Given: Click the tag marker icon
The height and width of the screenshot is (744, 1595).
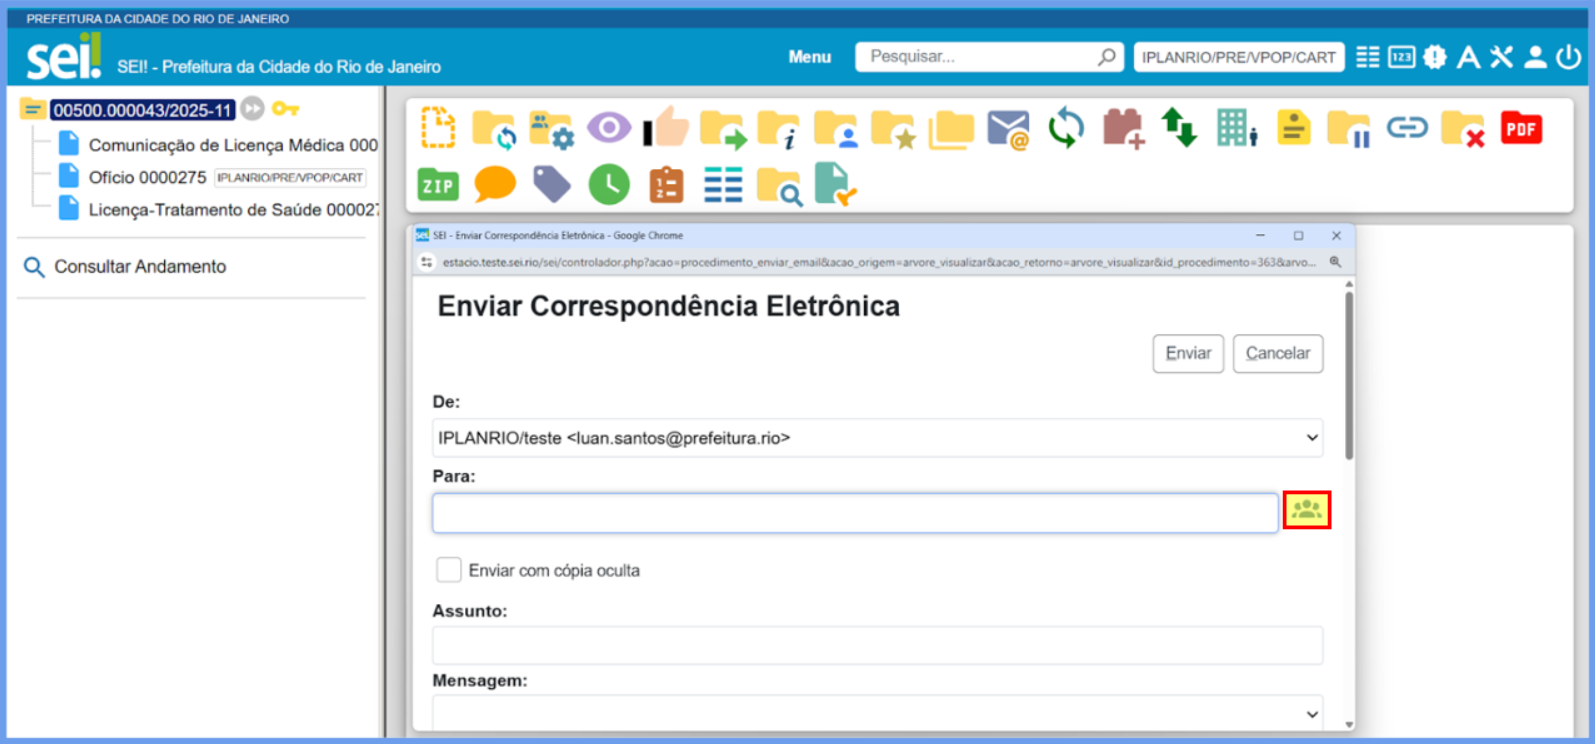Looking at the screenshot, I should 551,184.
